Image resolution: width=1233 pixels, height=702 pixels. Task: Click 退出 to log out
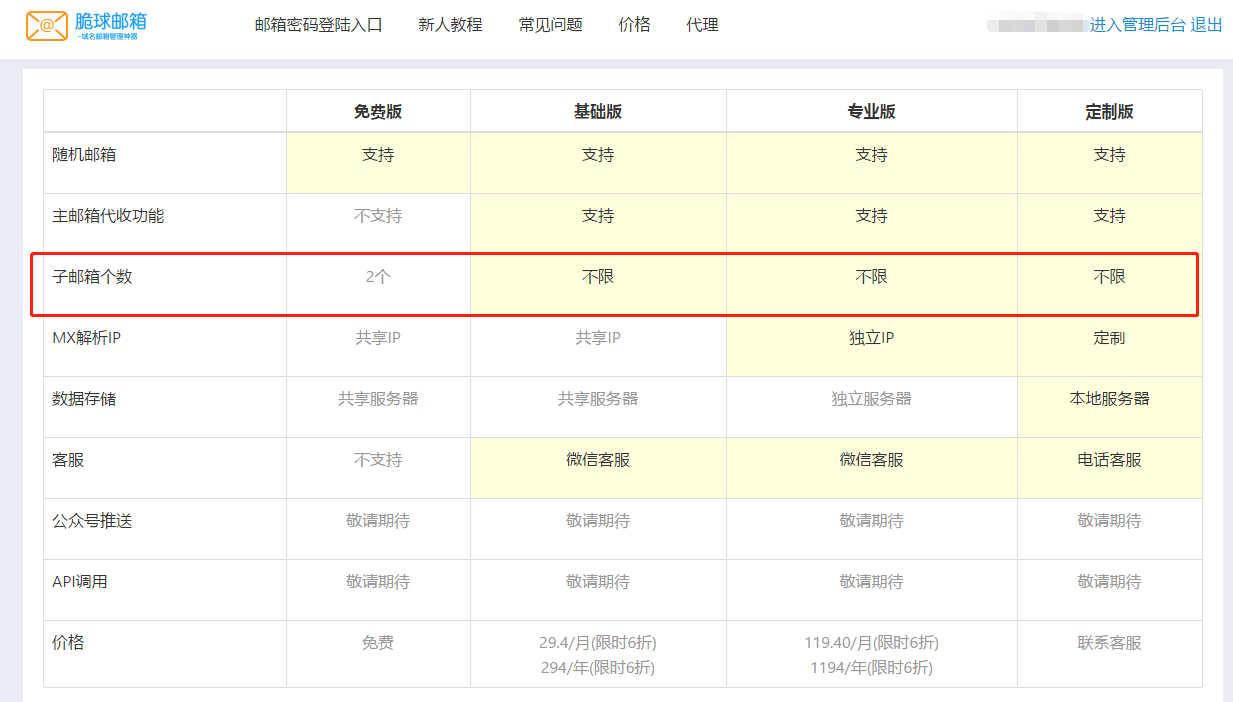click(x=1206, y=25)
